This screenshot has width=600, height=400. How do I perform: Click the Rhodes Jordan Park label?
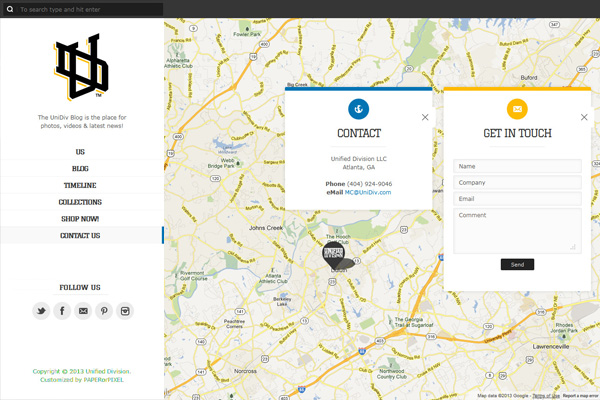(x=564, y=328)
